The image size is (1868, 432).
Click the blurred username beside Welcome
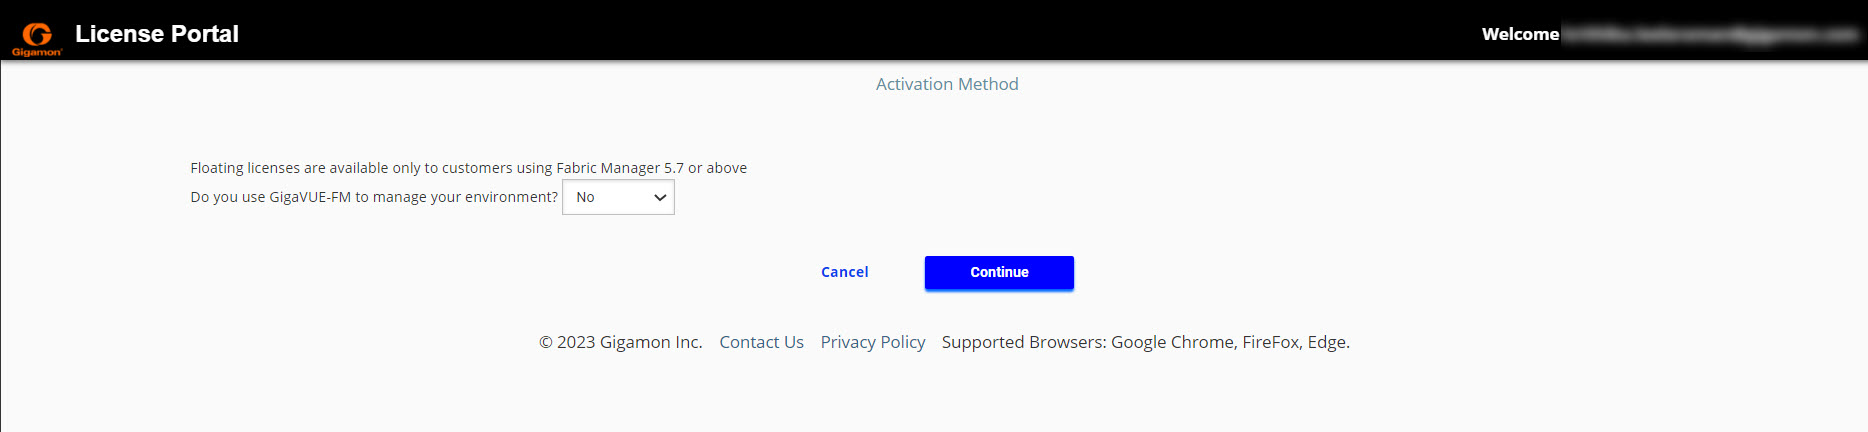click(x=1710, y=34)
